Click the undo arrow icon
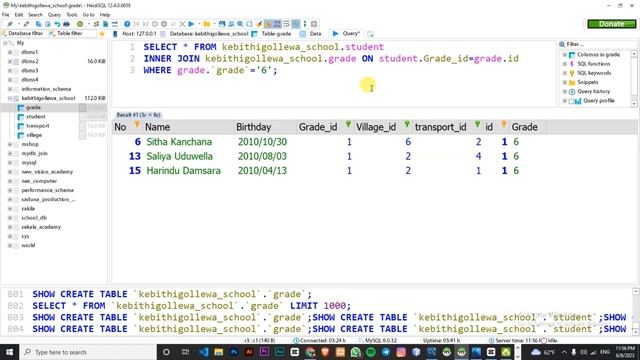The height and width of the screenshot is (360, 640). [57, 24]
